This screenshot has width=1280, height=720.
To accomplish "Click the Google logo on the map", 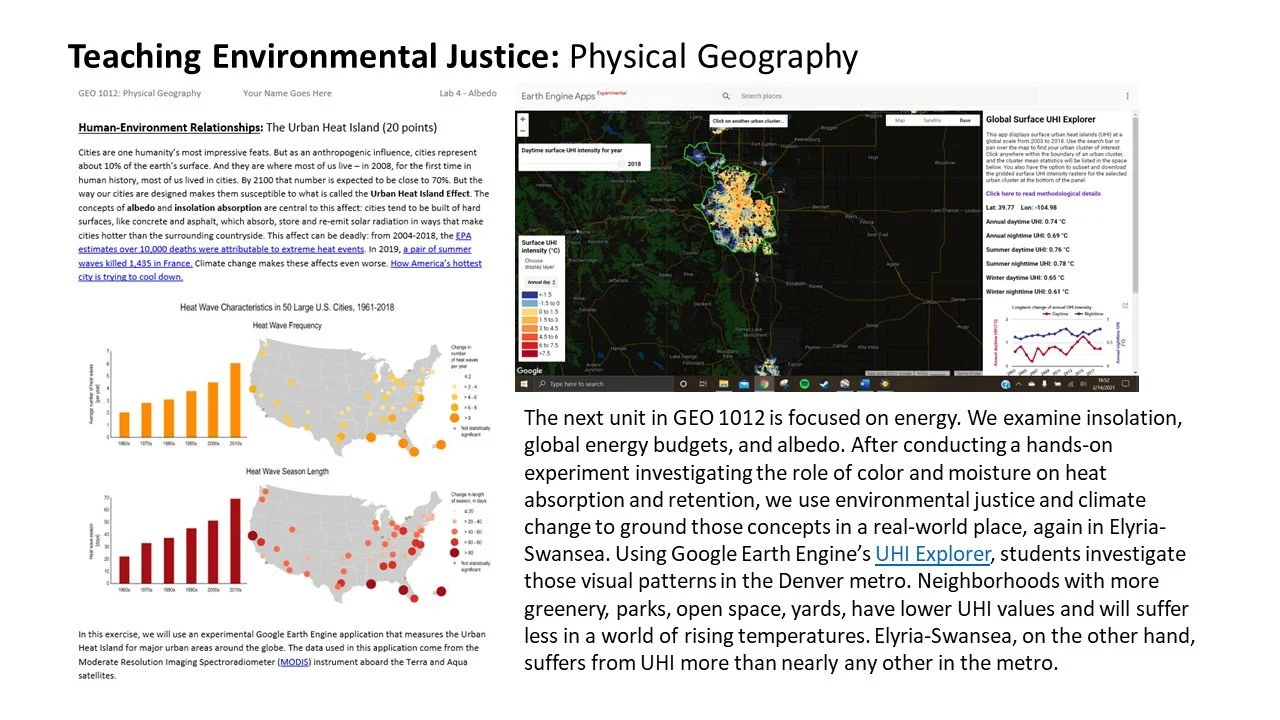I will pos(529,370).
